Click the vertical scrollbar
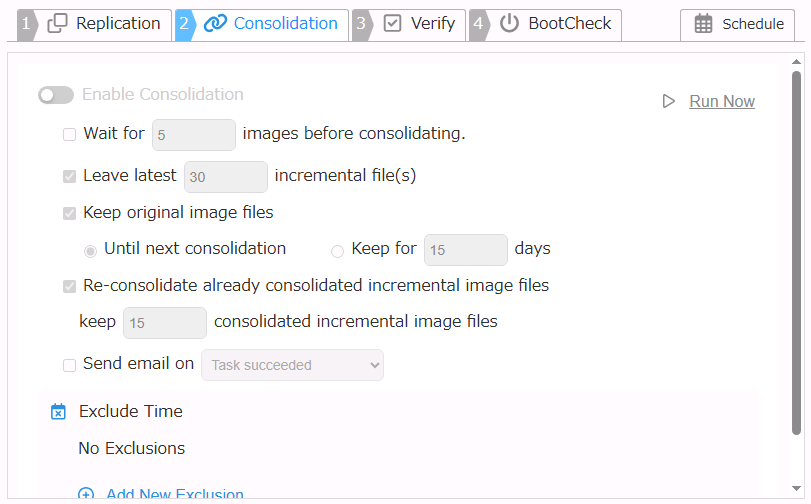The width and height of the screenshot is (811, 504). pos(797,250)
